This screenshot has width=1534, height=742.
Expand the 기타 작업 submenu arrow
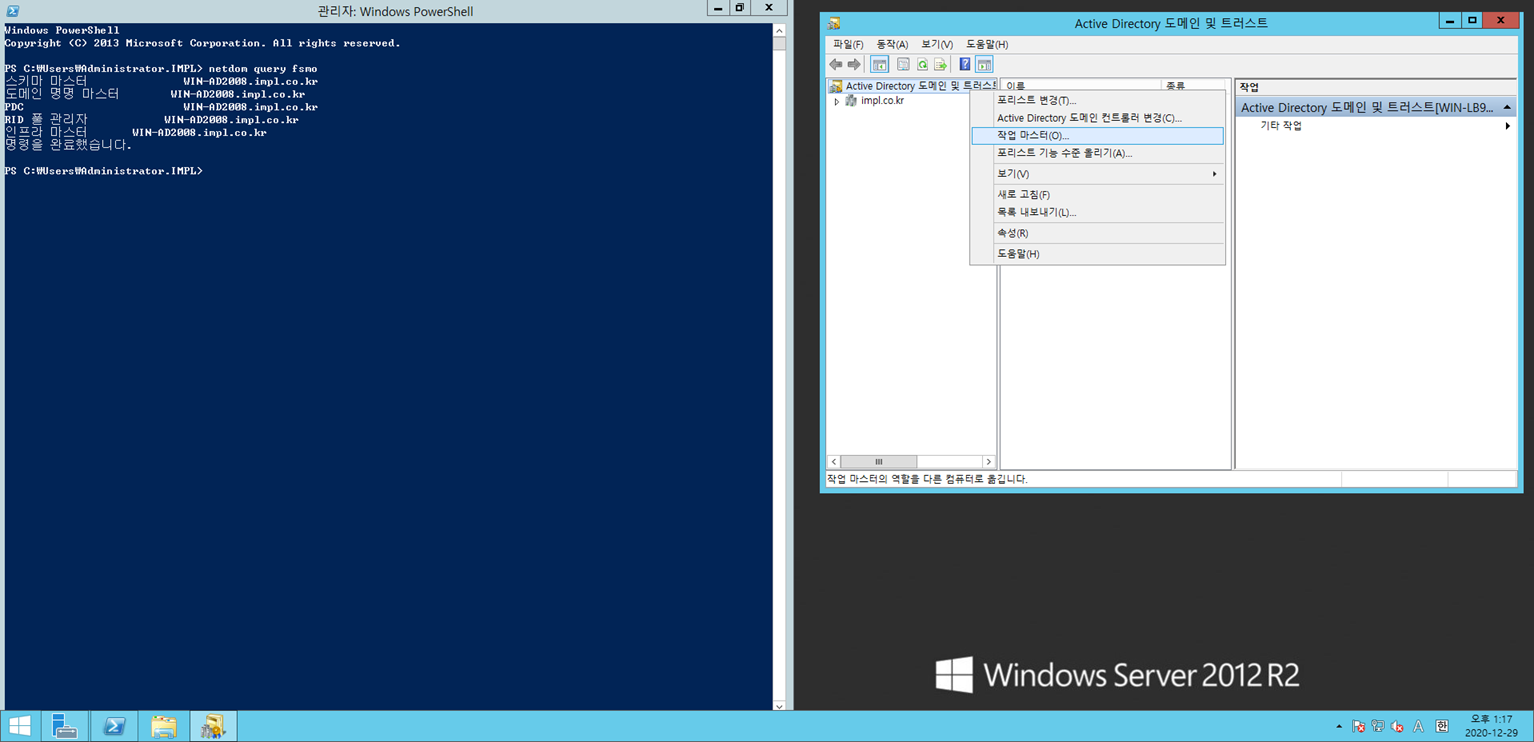point(1508,126)
